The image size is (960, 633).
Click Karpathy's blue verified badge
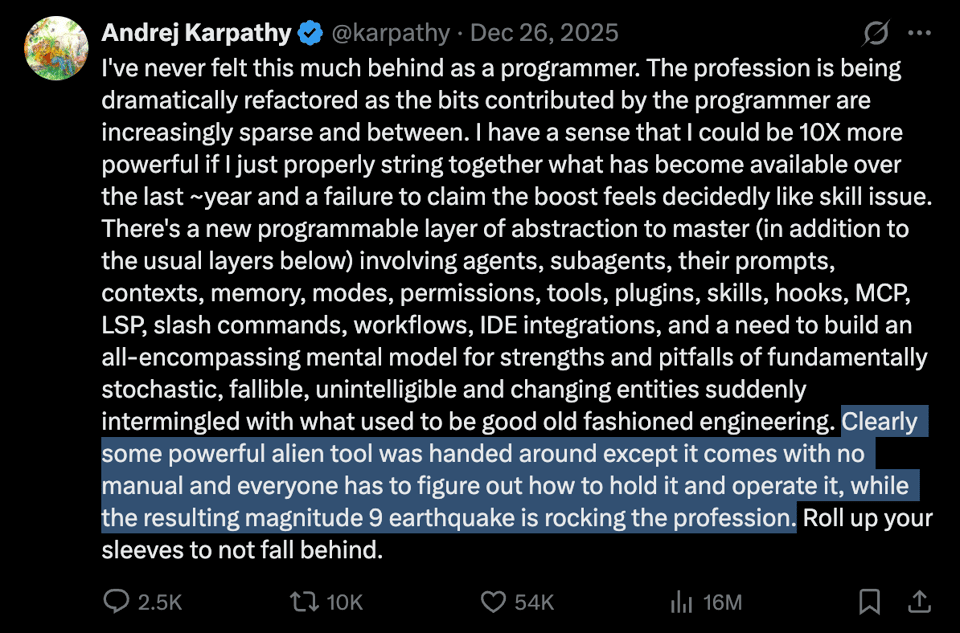coord(308,32)
